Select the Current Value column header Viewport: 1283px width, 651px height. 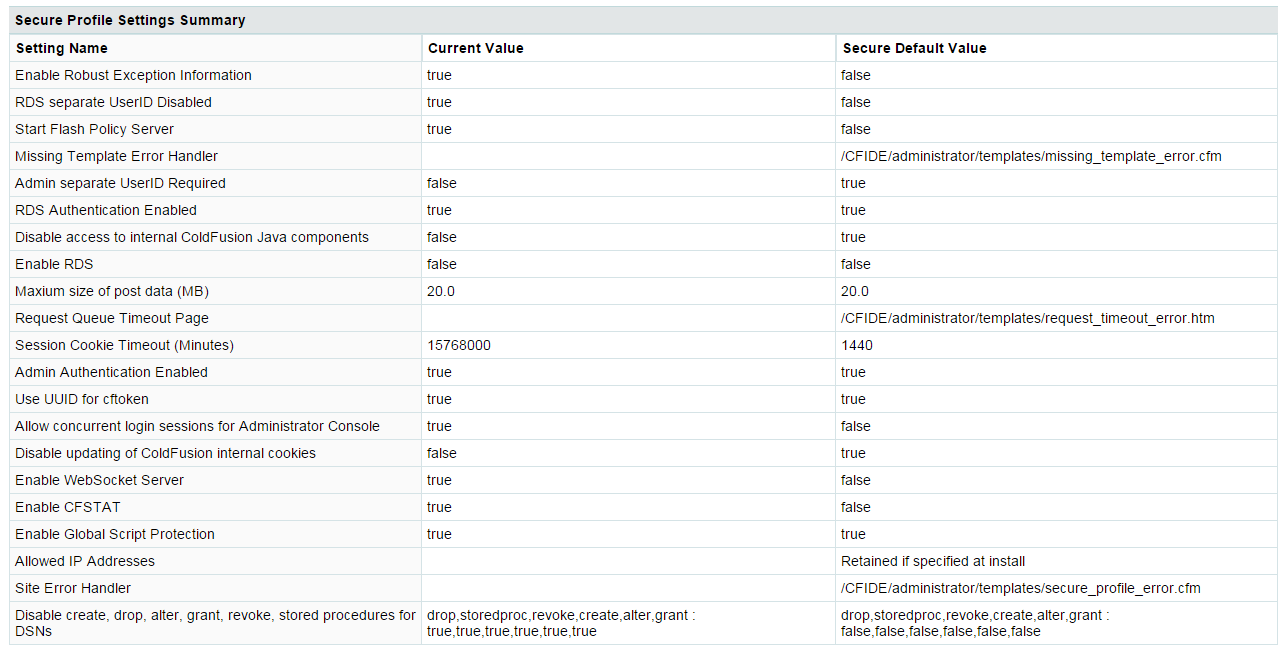pyautogui.click(x=476, y=48)
